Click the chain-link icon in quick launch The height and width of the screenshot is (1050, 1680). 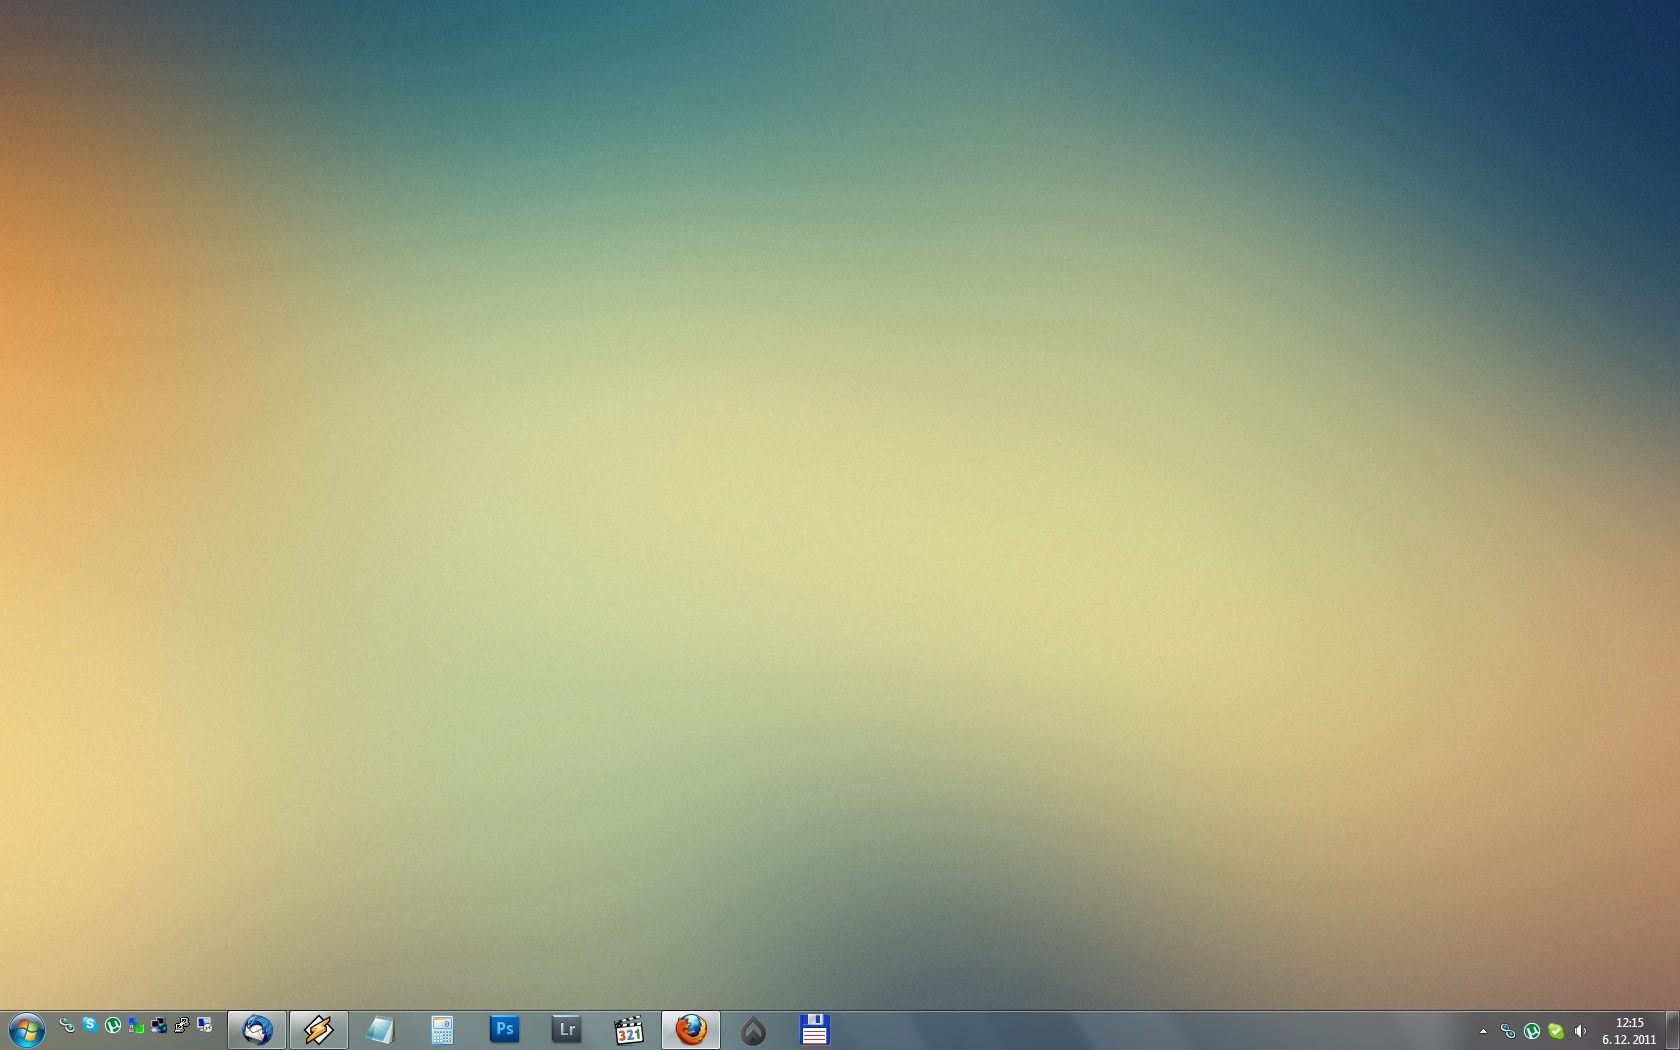[x=67, y=1025]
